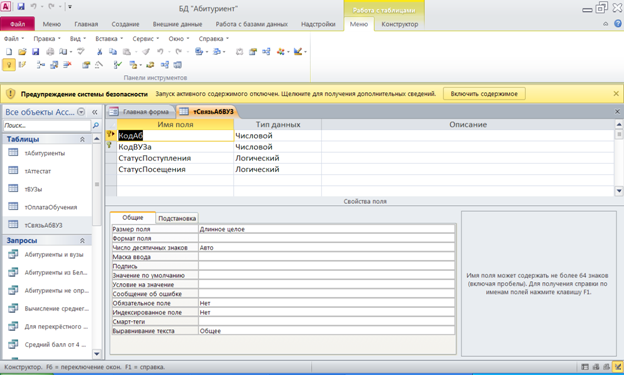
Task: Open the Надстройки ribbon tab
Action: pos(318,24)
